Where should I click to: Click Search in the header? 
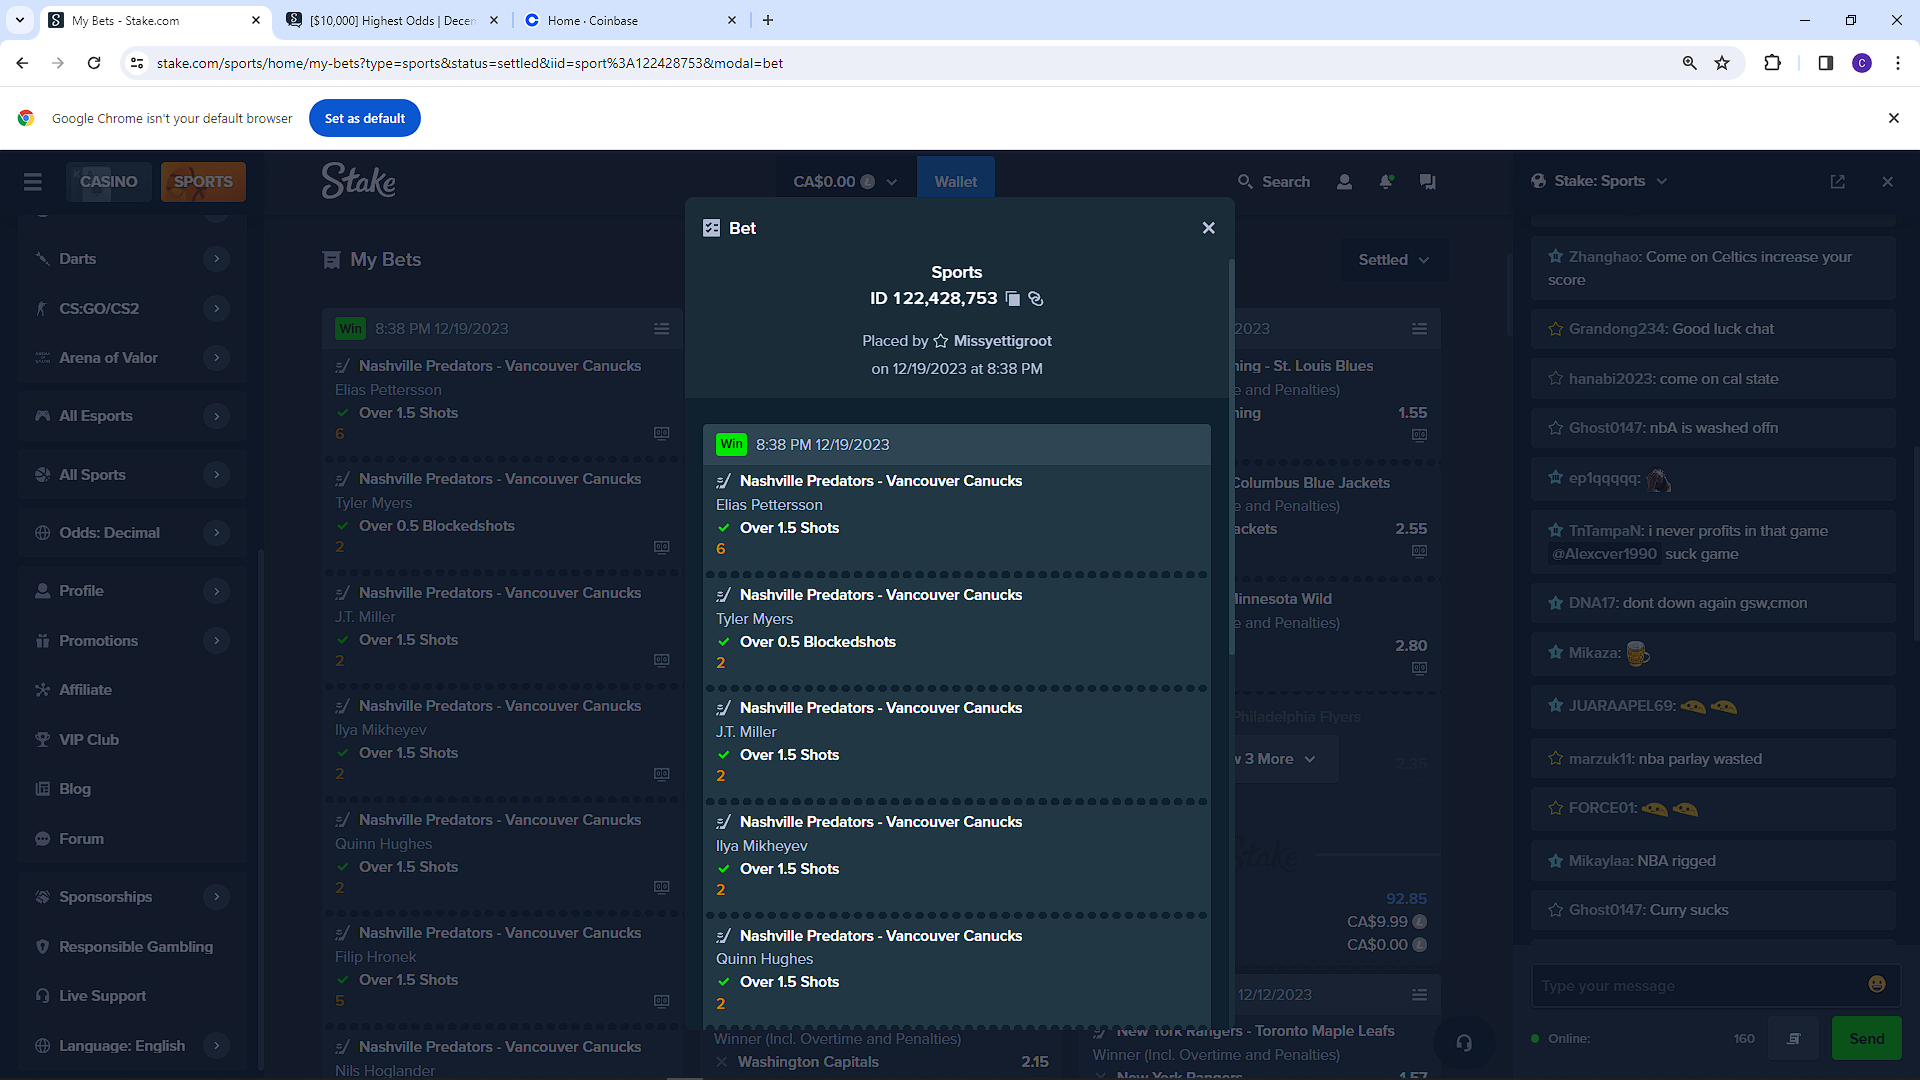click(1274, 182)
